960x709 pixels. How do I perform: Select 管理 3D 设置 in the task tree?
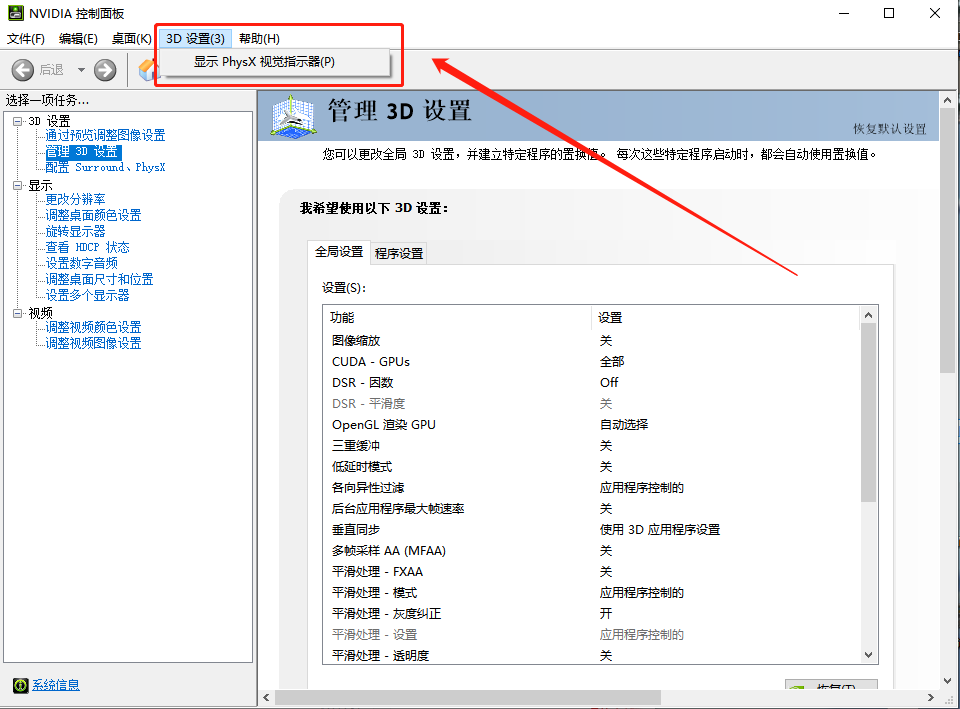83,151
